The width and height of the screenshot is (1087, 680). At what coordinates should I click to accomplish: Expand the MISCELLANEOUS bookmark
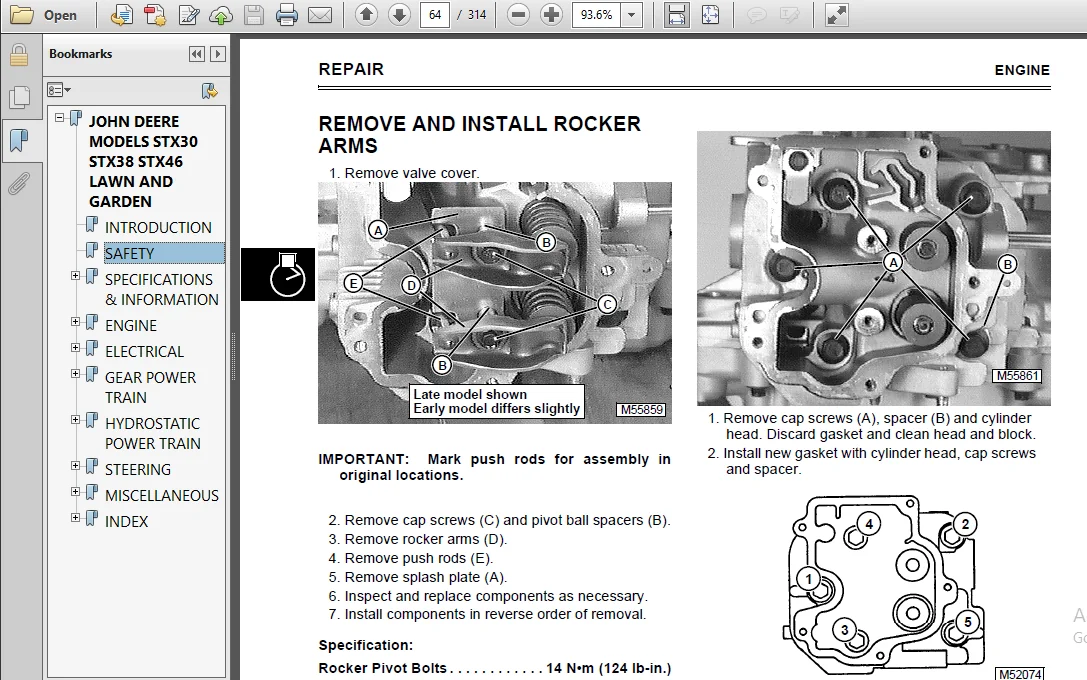tap(76, 492)
